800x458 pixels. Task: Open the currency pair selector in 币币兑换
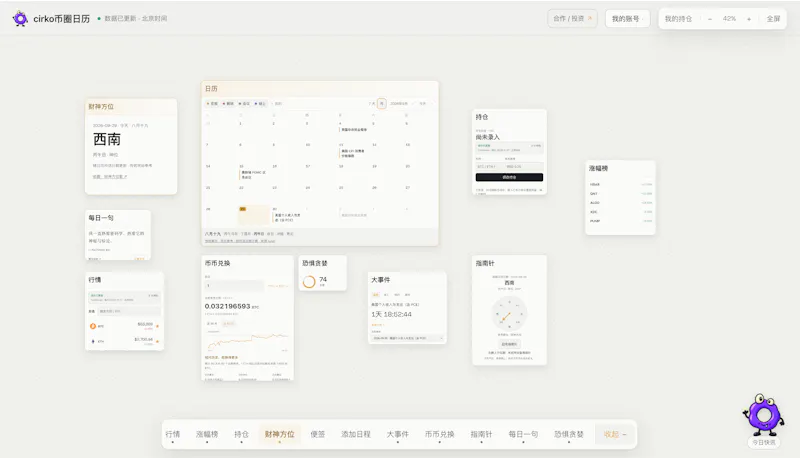coord(278,286)
